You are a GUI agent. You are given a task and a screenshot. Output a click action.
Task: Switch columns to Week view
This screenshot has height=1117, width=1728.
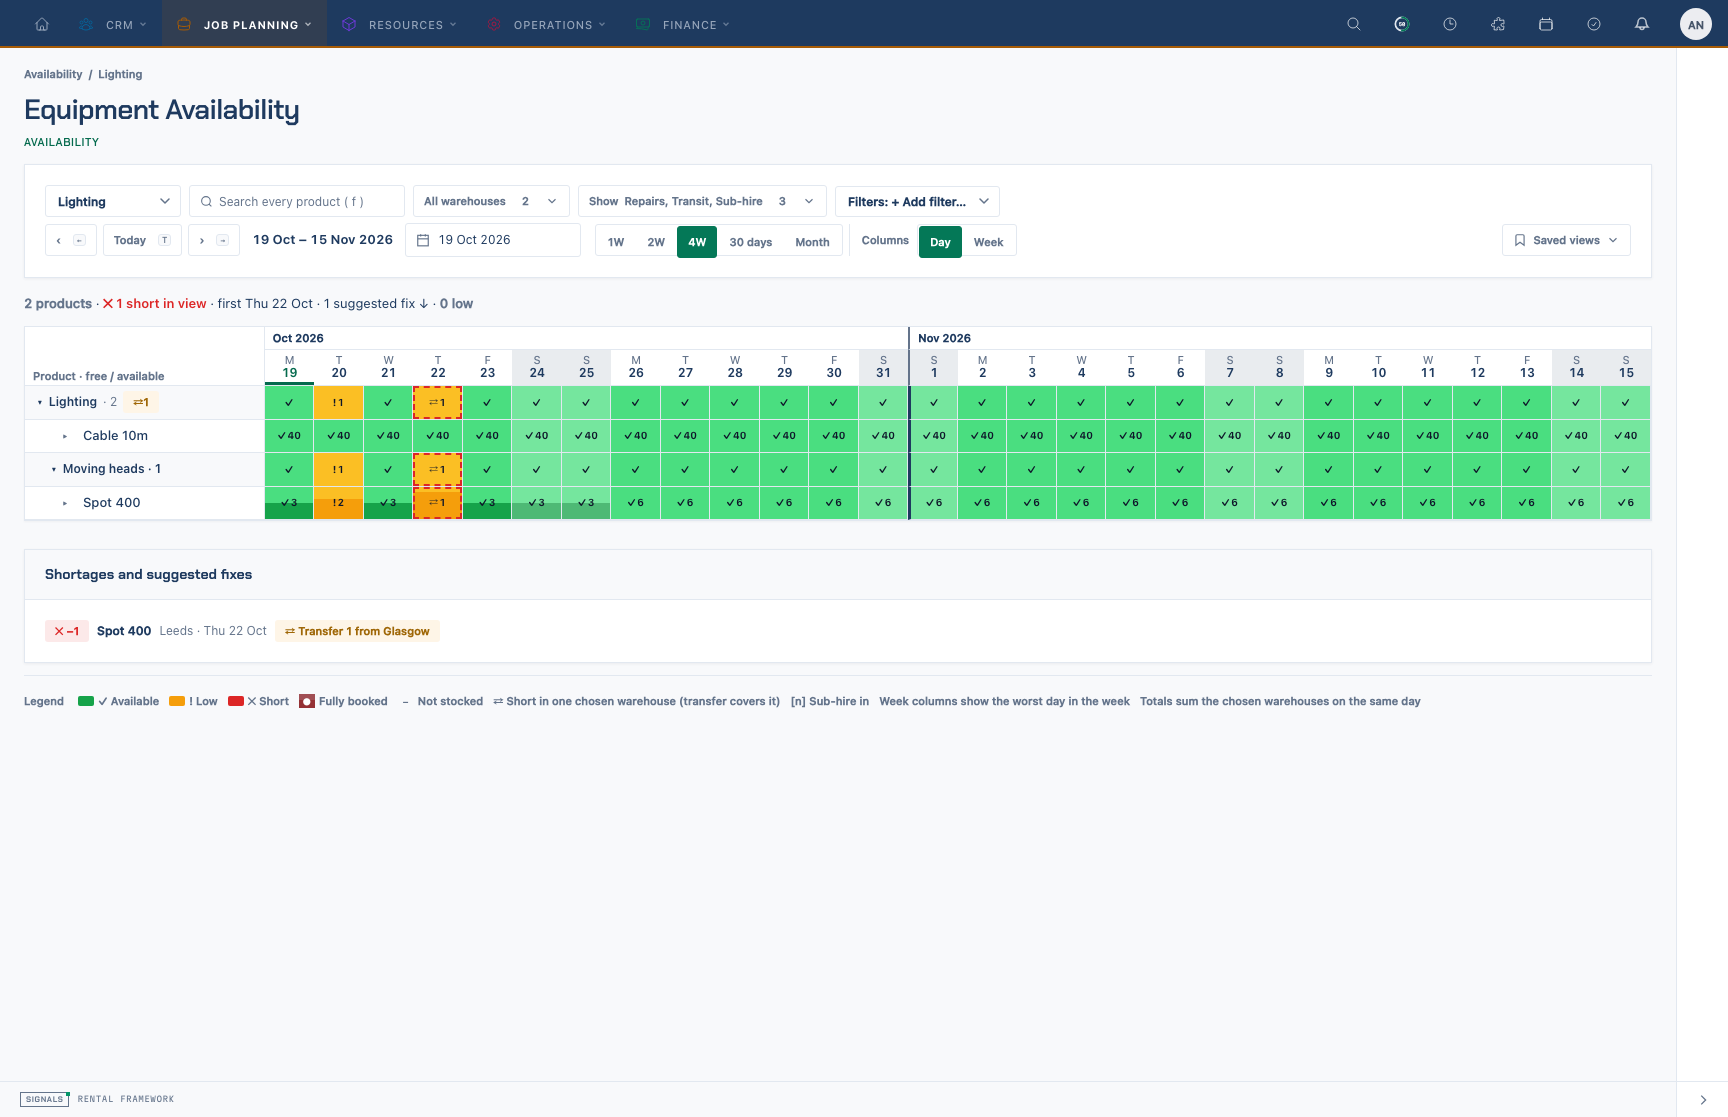coord(988,242)
